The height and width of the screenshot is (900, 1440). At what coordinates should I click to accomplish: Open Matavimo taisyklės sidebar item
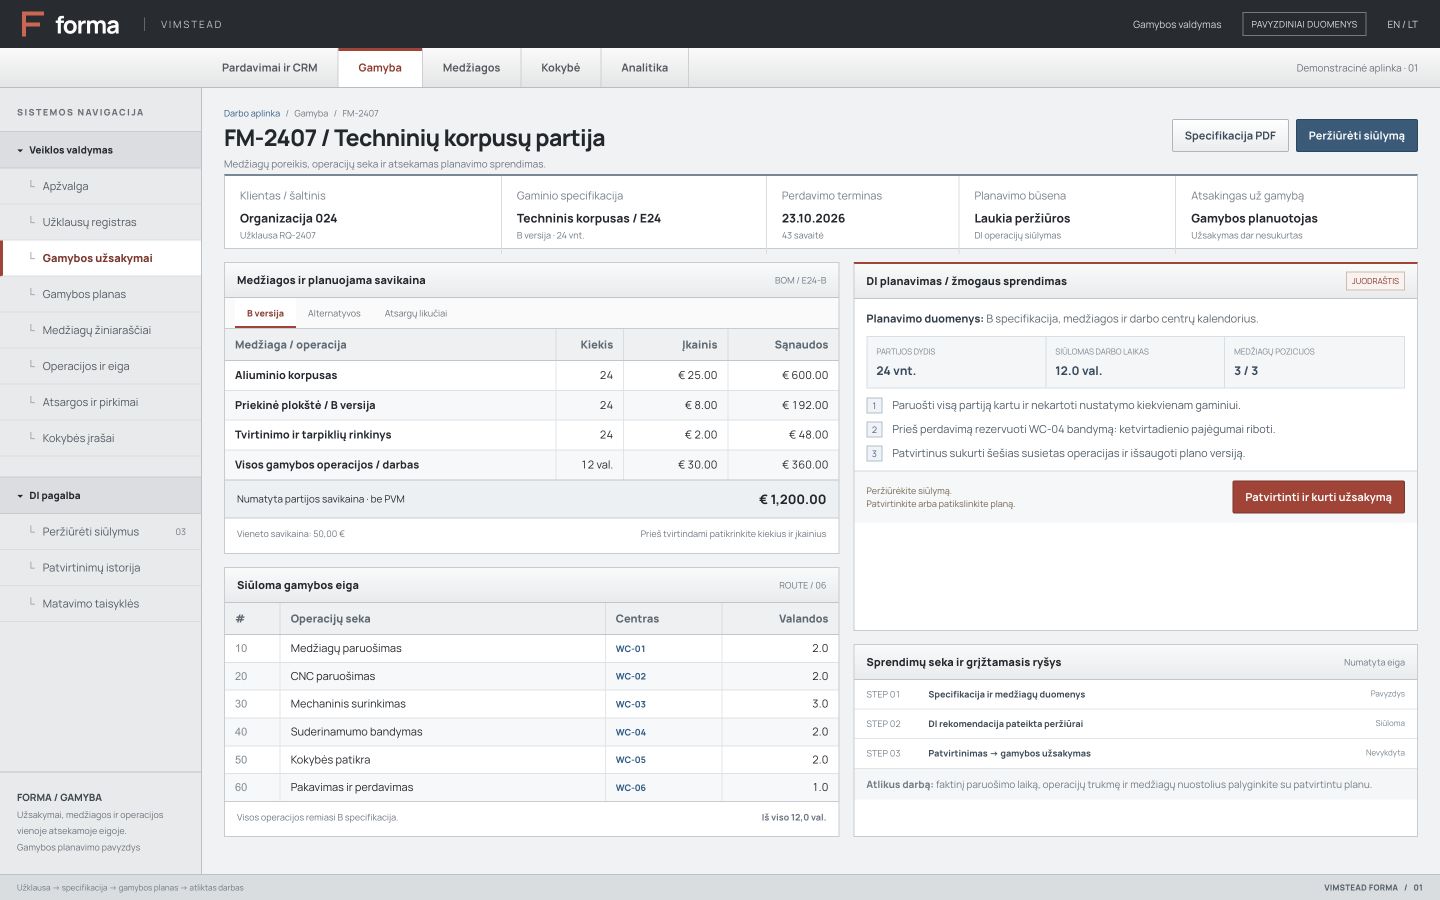100,604
